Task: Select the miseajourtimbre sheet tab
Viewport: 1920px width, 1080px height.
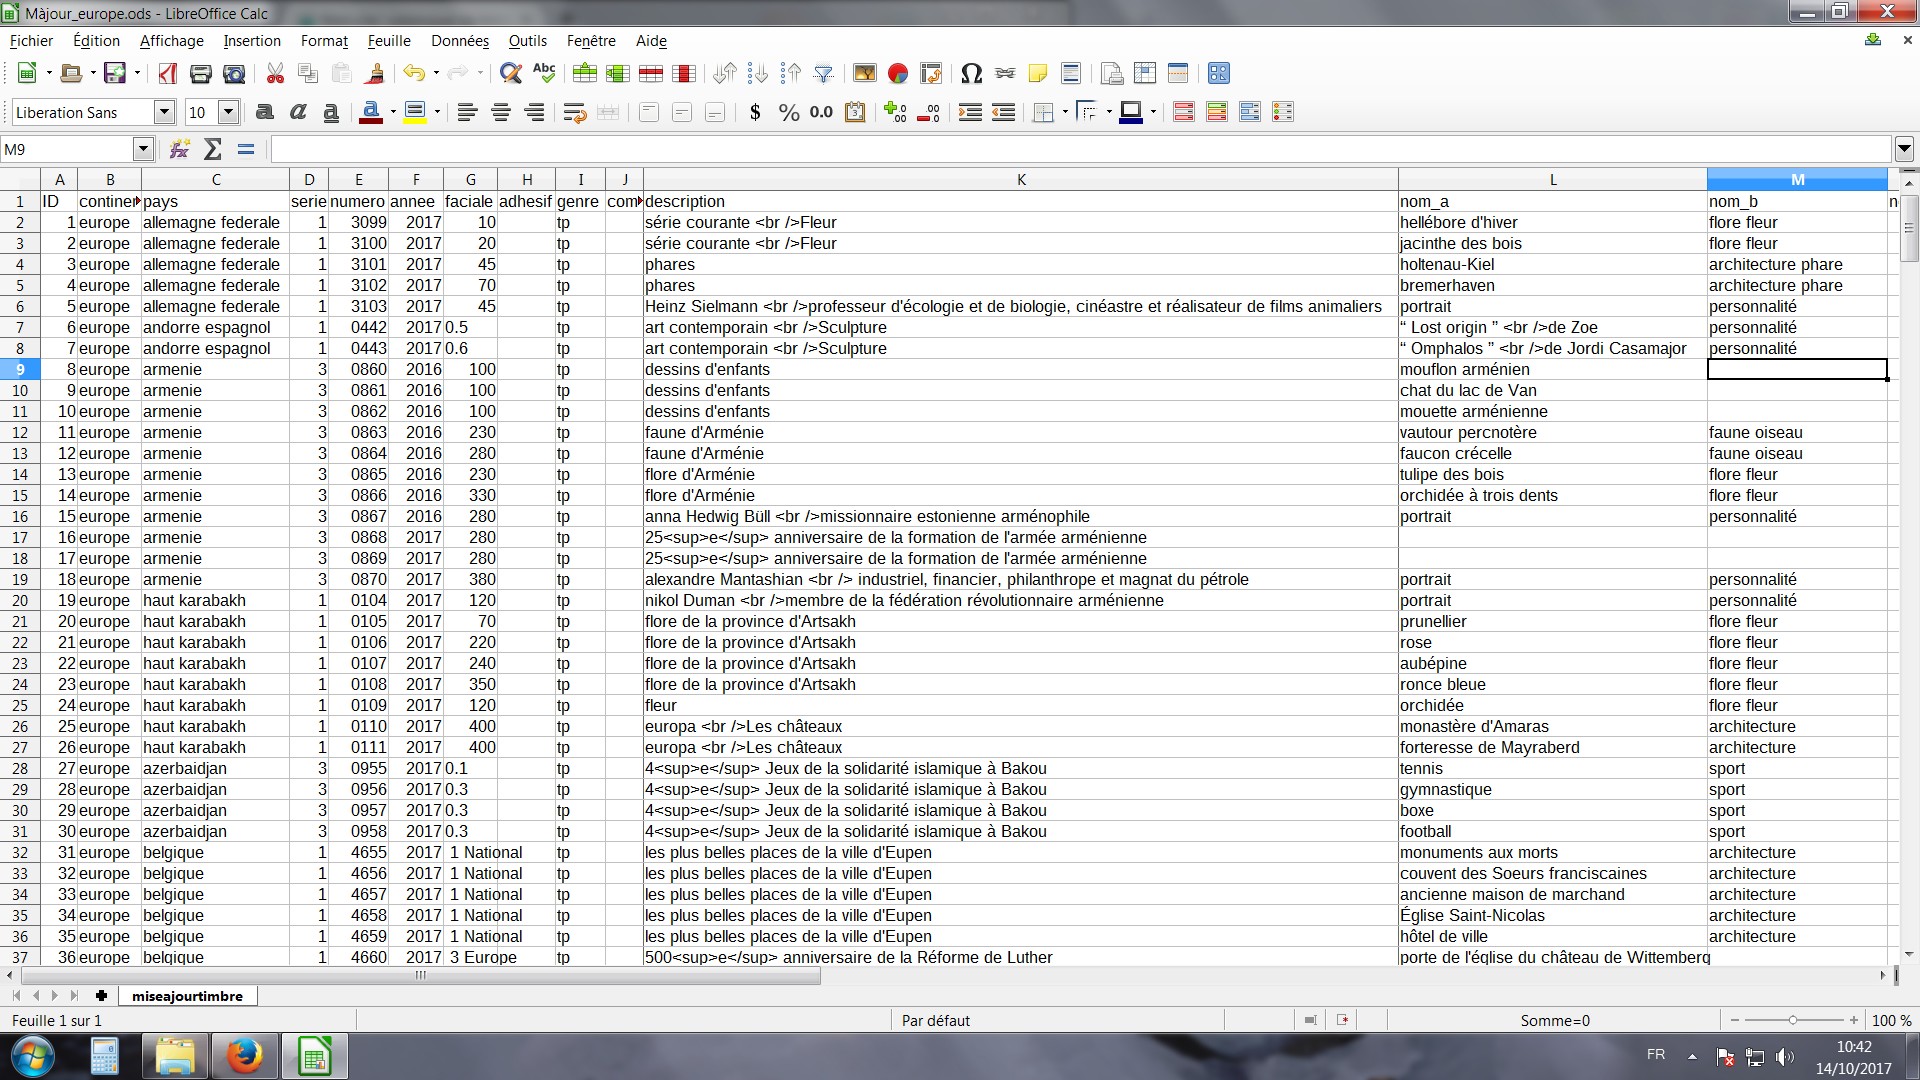Action: click(x=187, y=996)
